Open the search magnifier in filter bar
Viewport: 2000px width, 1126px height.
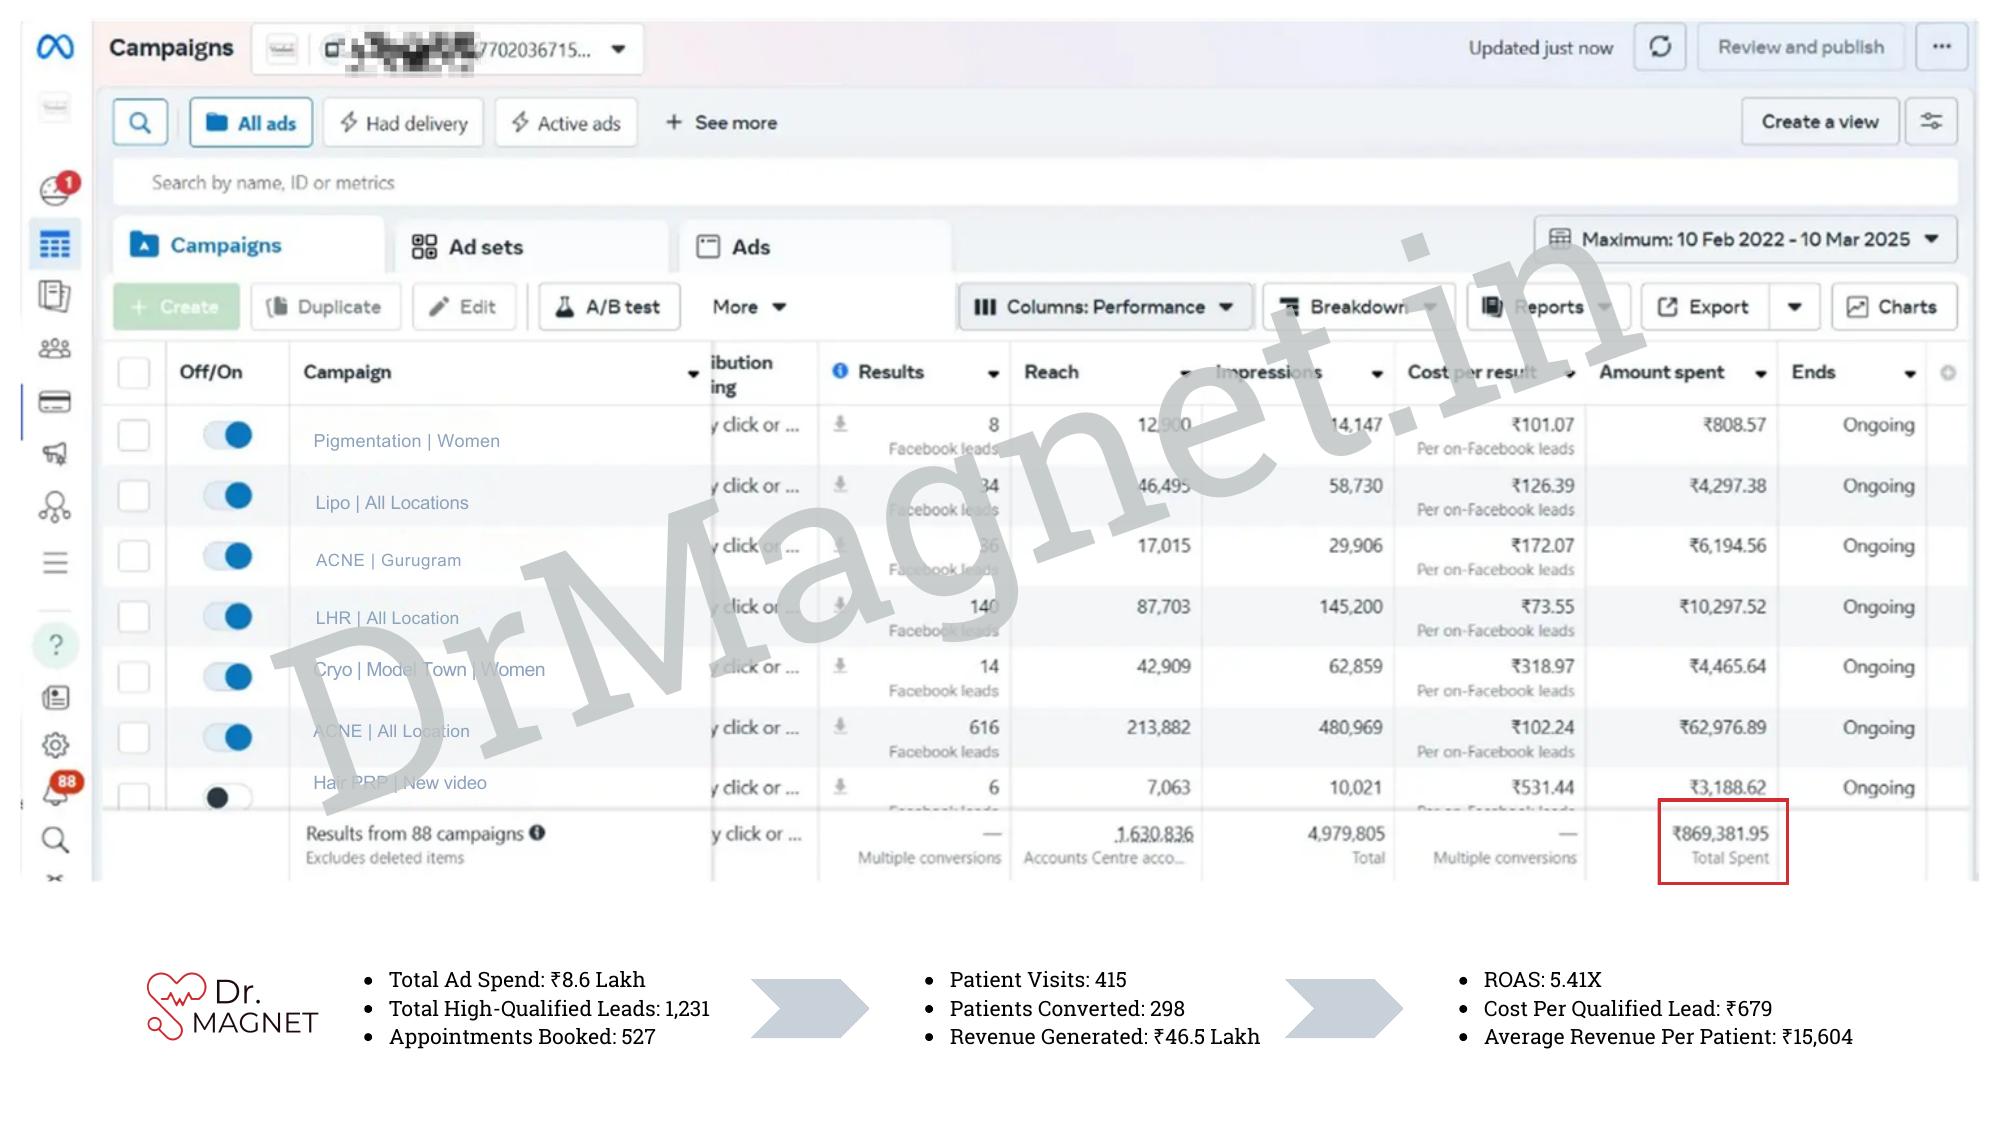[x=140, y=123]
